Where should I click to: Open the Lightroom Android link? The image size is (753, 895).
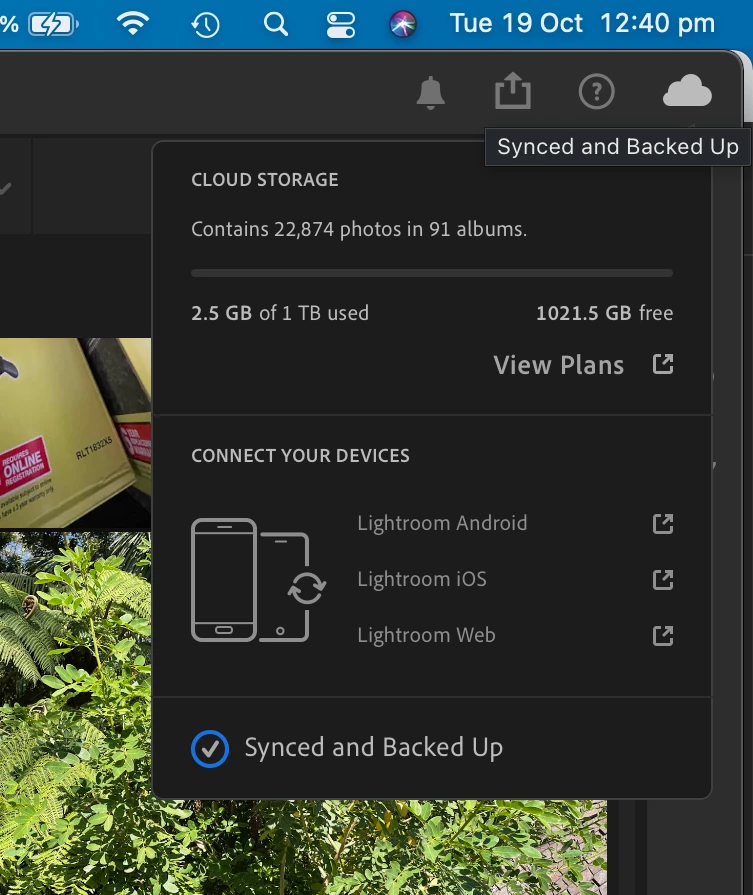pyautogui.click(x=442, y=523)
